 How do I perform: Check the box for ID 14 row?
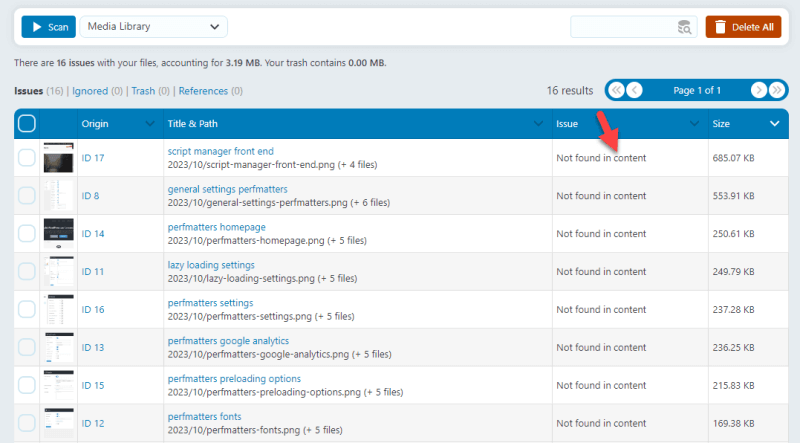(x=27, y=234)
